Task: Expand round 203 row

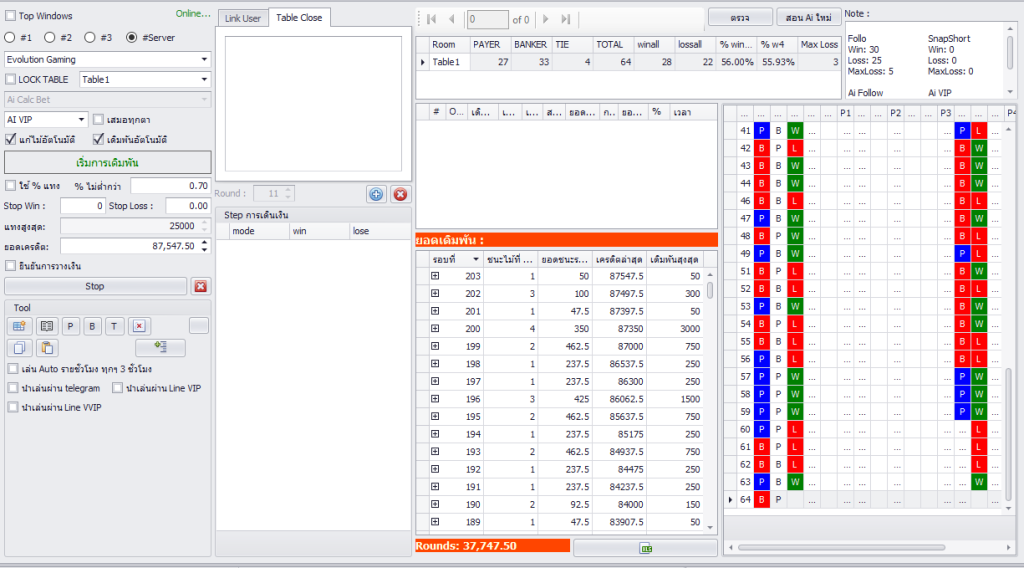Action: point(435,275)
